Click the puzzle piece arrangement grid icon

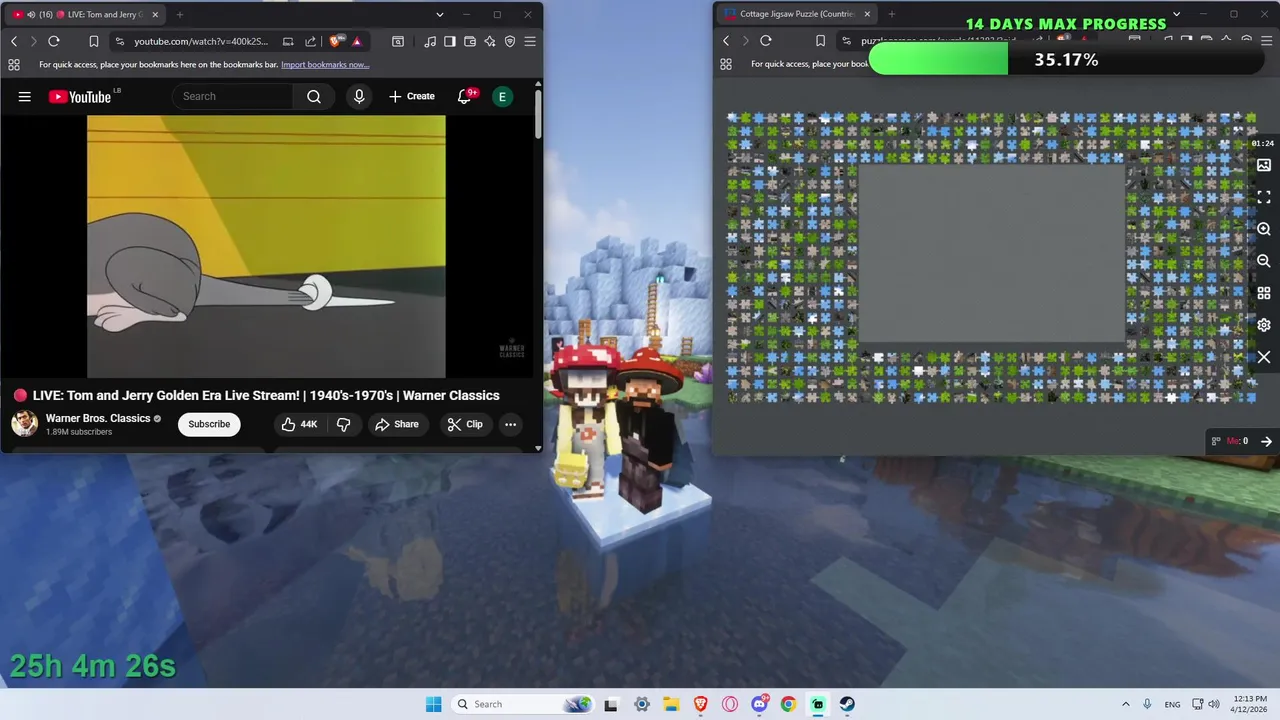tap(1264, 293)
